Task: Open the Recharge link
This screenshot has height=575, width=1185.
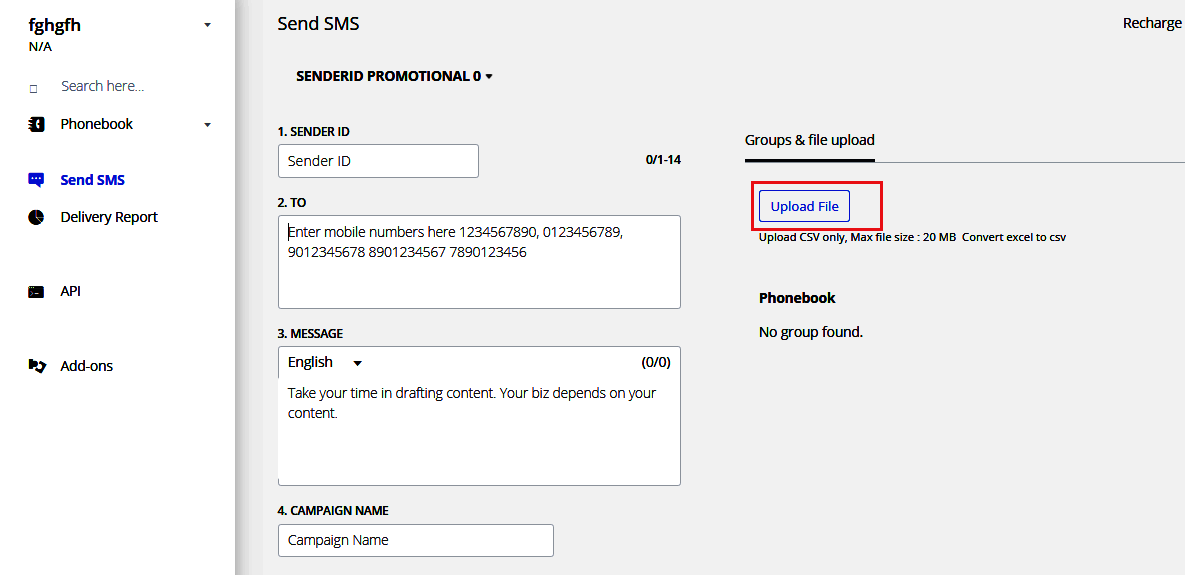Action: pos(1152,23)
